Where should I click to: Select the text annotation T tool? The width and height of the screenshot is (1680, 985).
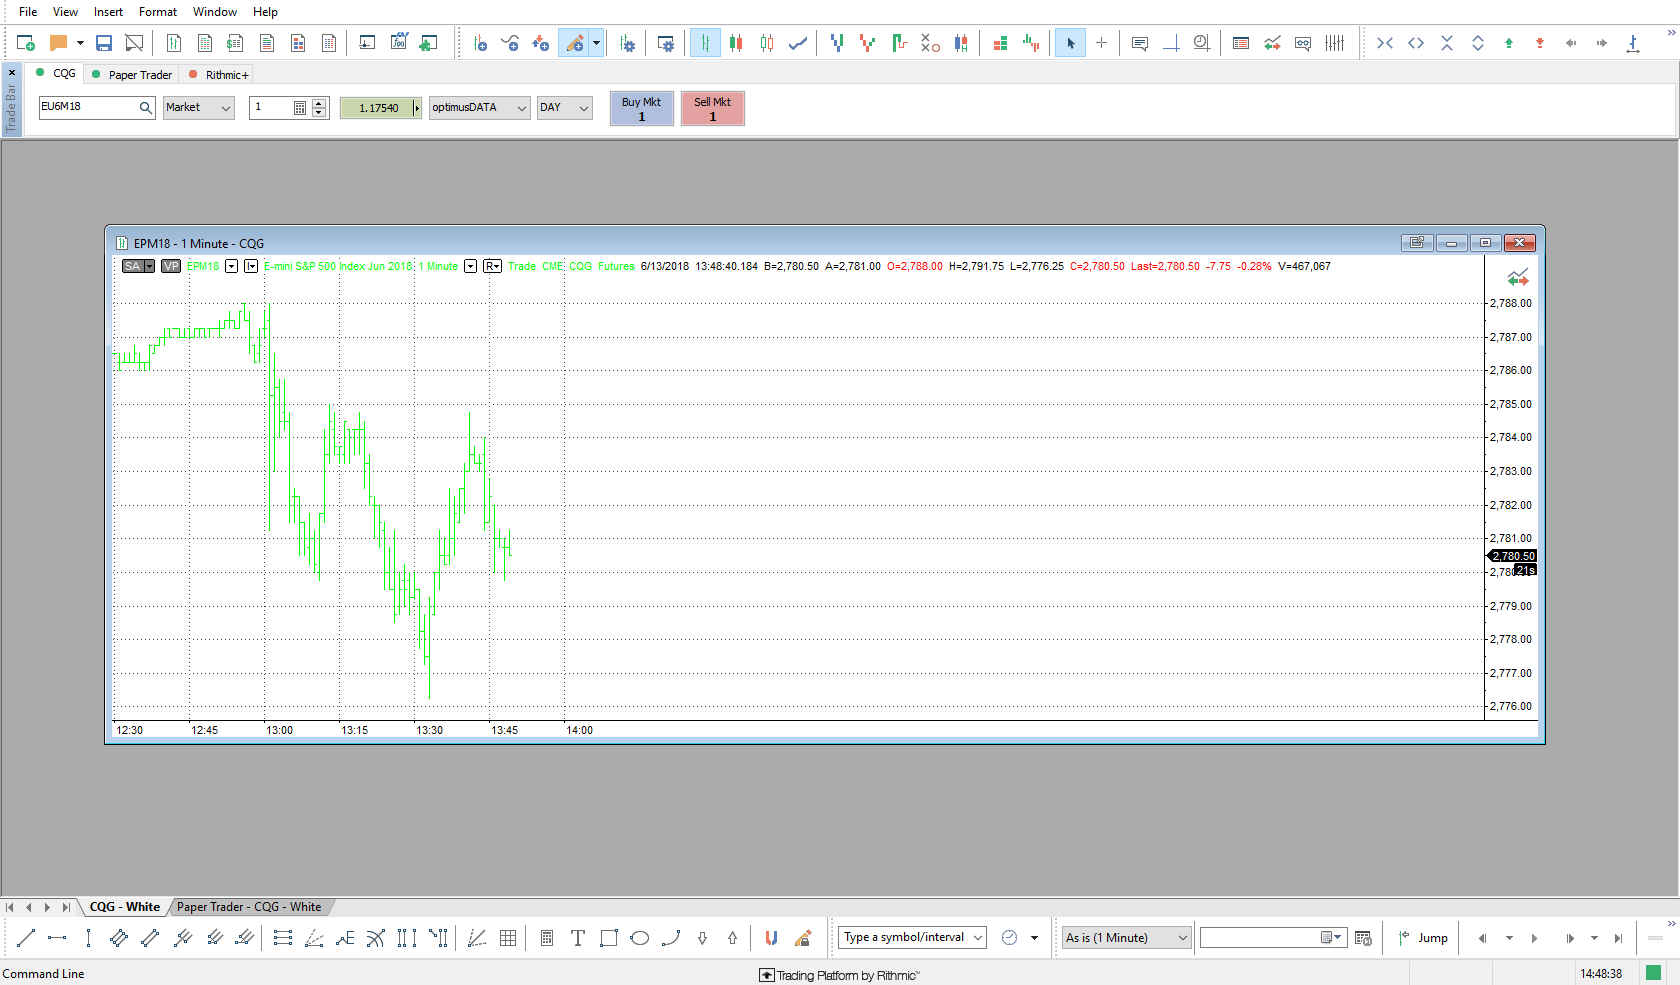pyautogui.click(x=578, y=938)
